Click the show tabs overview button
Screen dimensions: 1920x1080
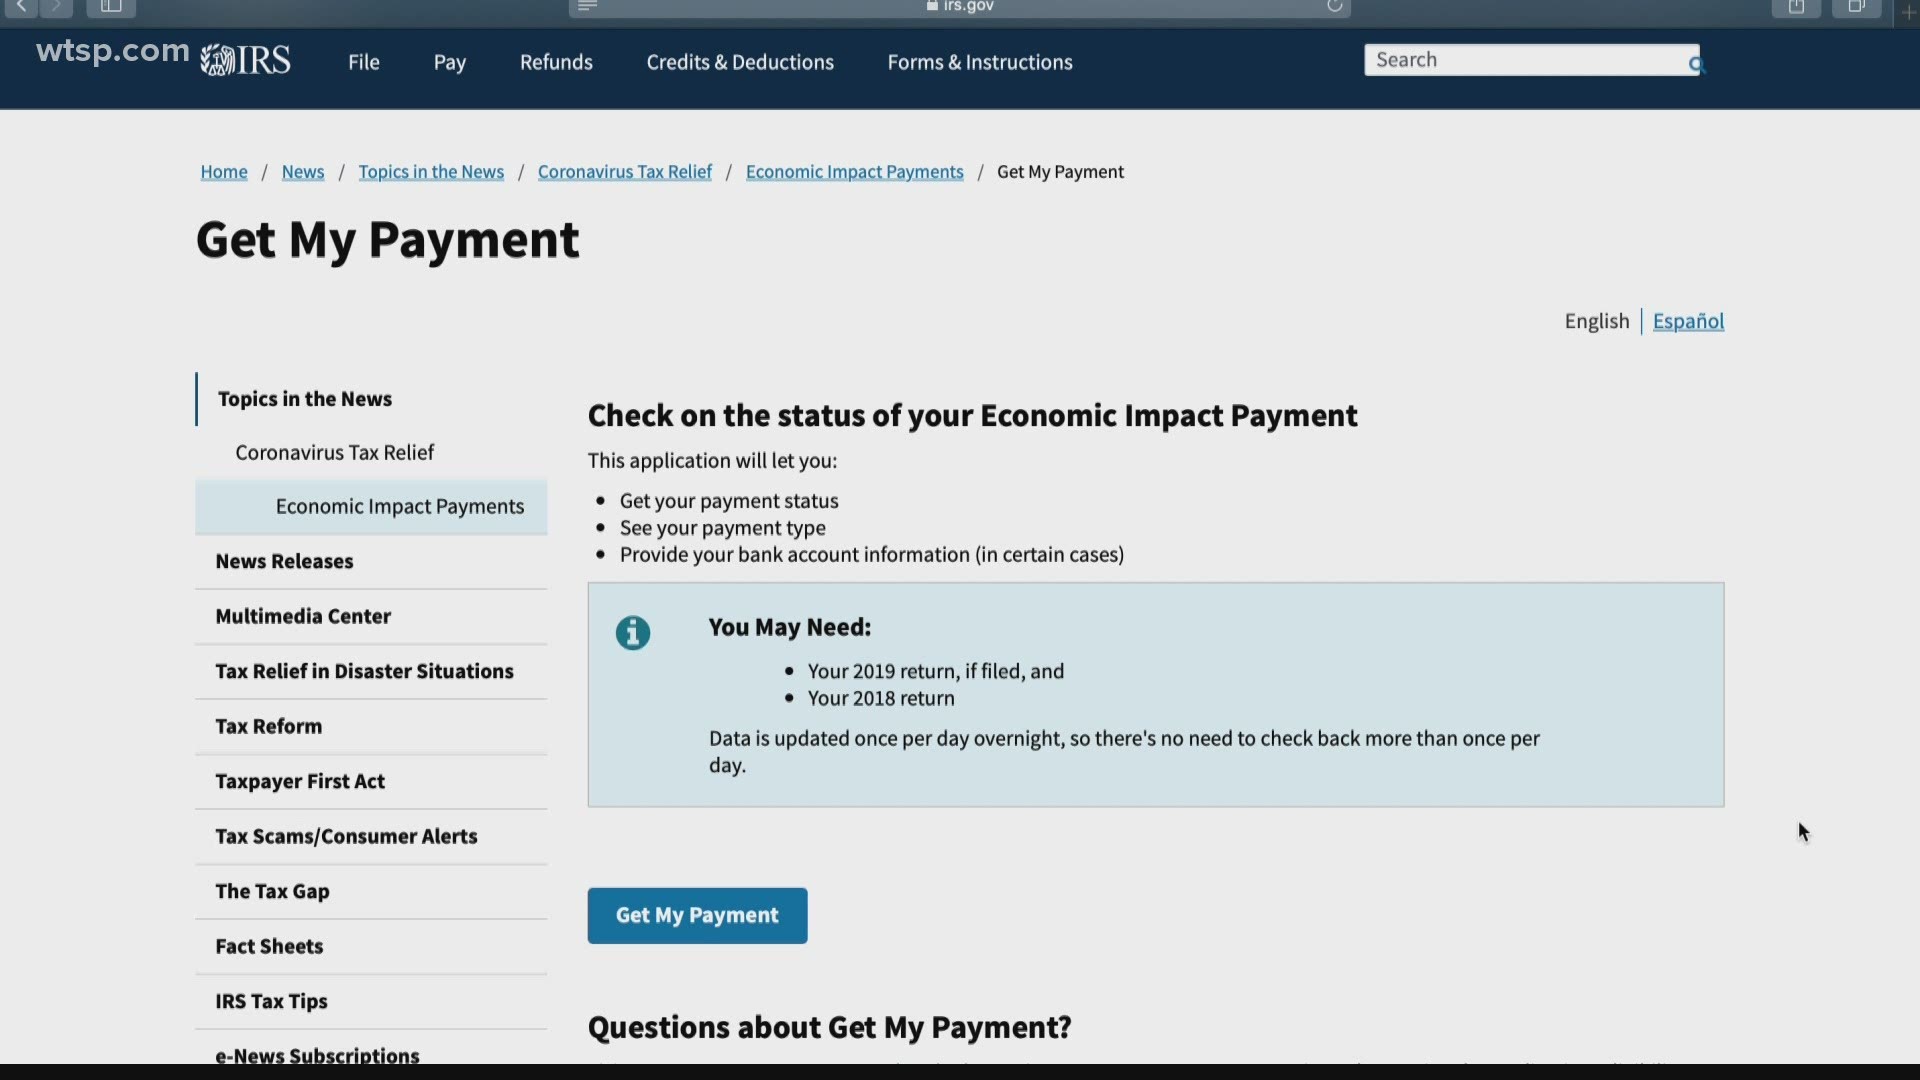(1856, 7)
